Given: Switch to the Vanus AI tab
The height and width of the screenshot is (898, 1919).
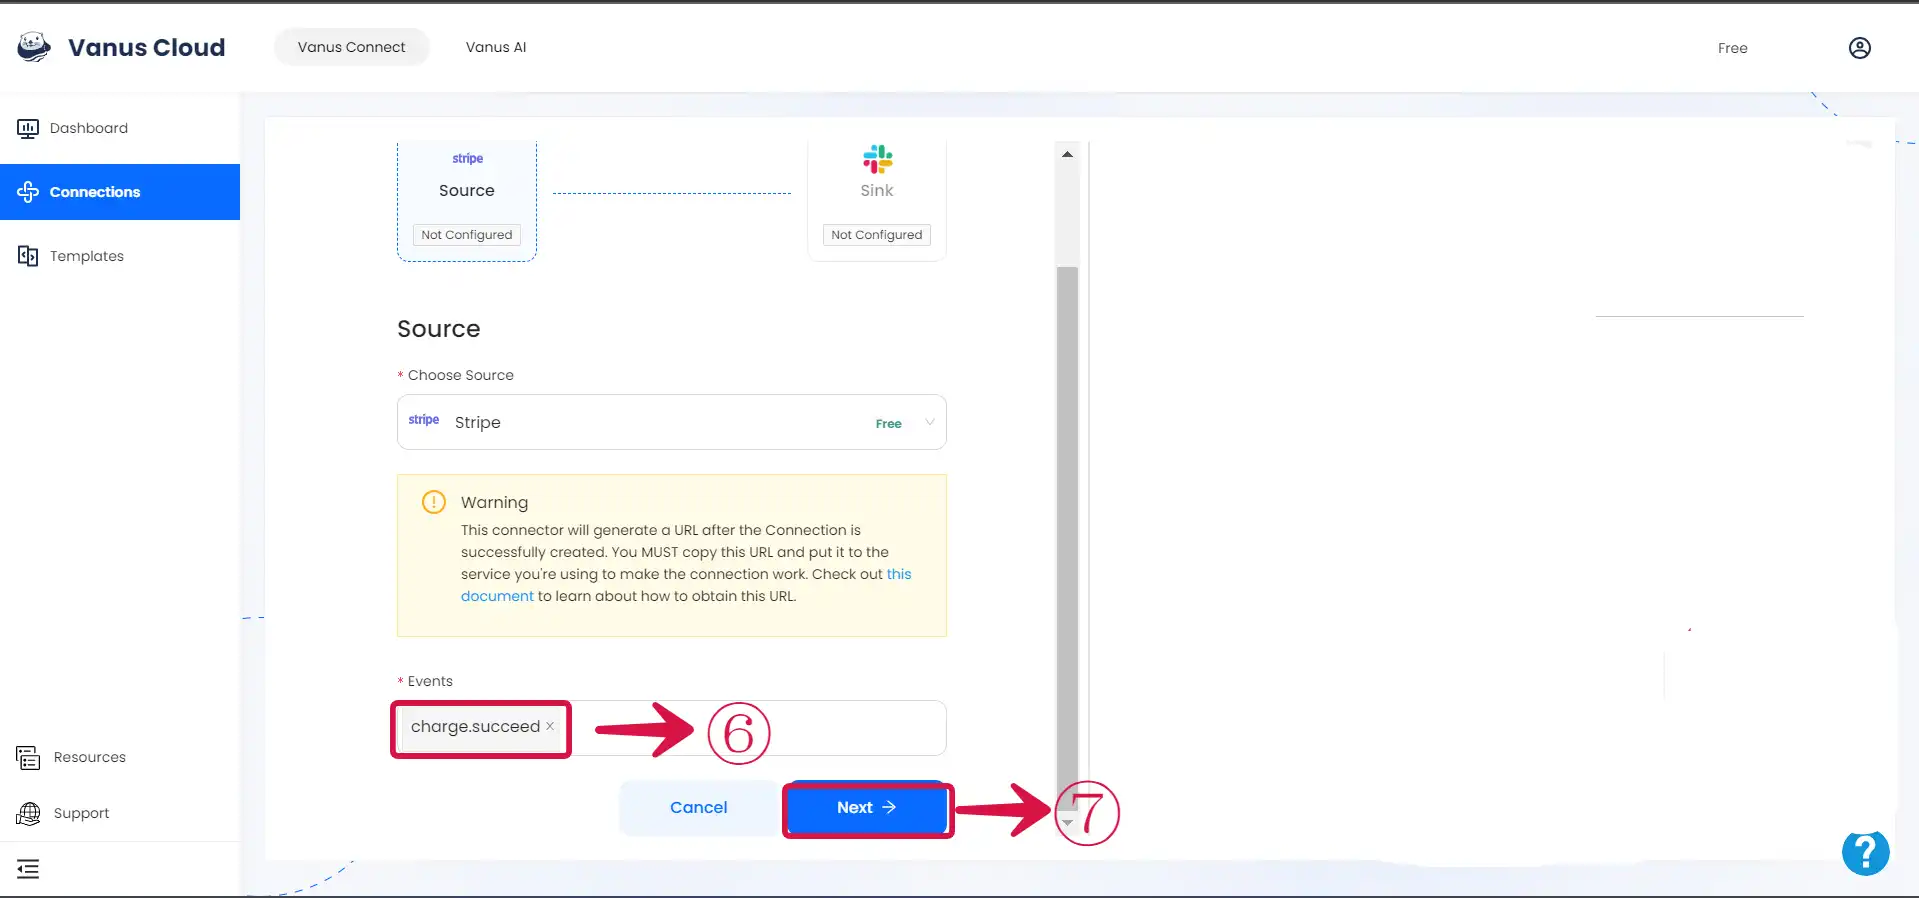Looking at the screenshot, I should click(496, 47).
